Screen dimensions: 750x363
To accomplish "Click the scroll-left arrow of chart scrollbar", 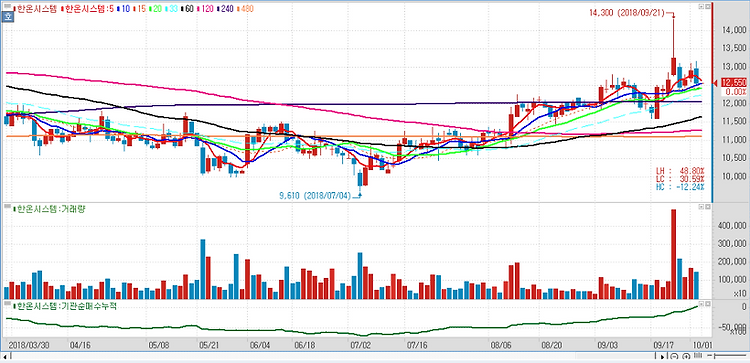I will click(5, 356).
